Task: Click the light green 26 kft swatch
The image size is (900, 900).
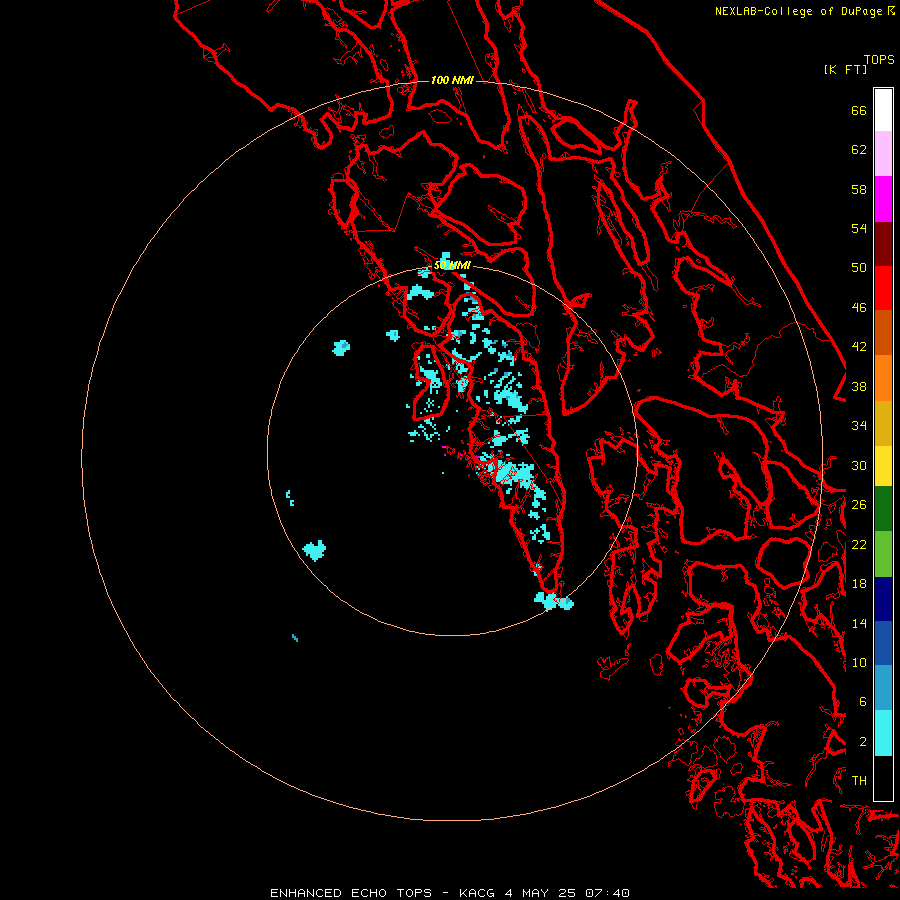Action: tap(883, 554)
